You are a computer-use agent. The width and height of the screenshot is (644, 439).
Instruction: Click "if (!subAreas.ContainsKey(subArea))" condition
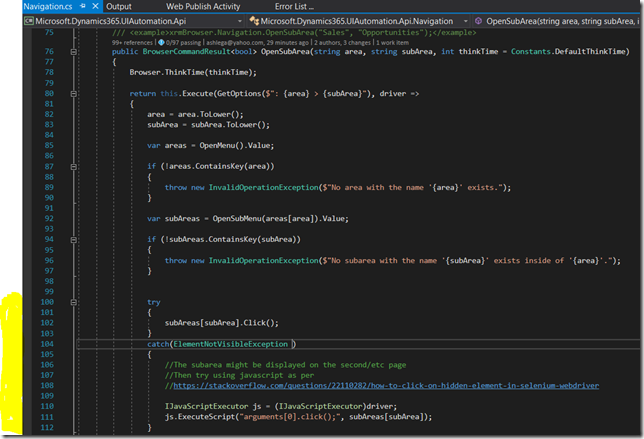pos(223,239)
